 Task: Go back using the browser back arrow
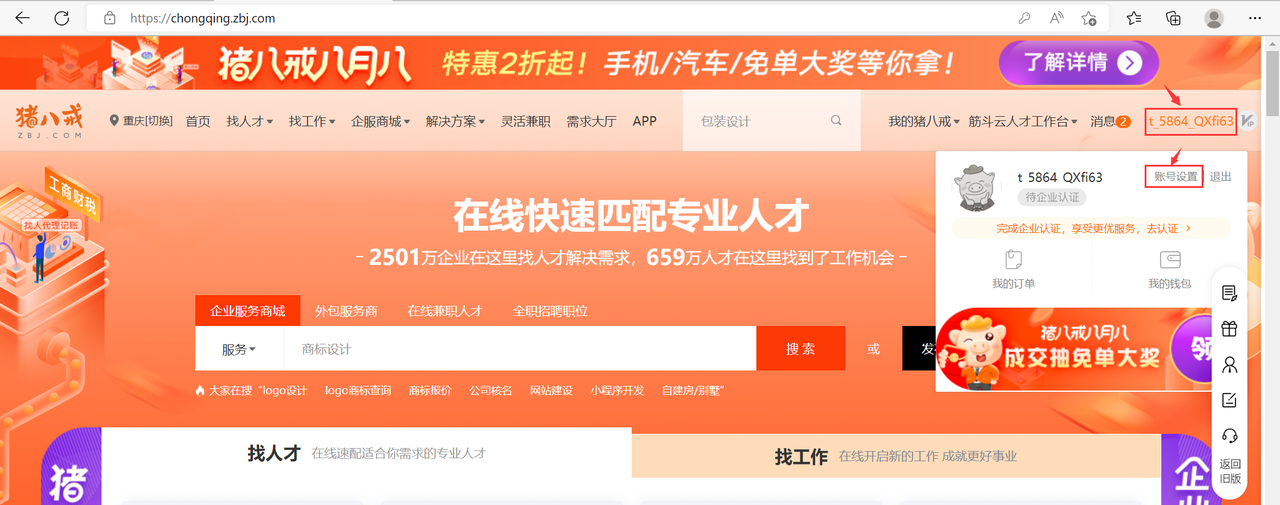coord(22,18)
